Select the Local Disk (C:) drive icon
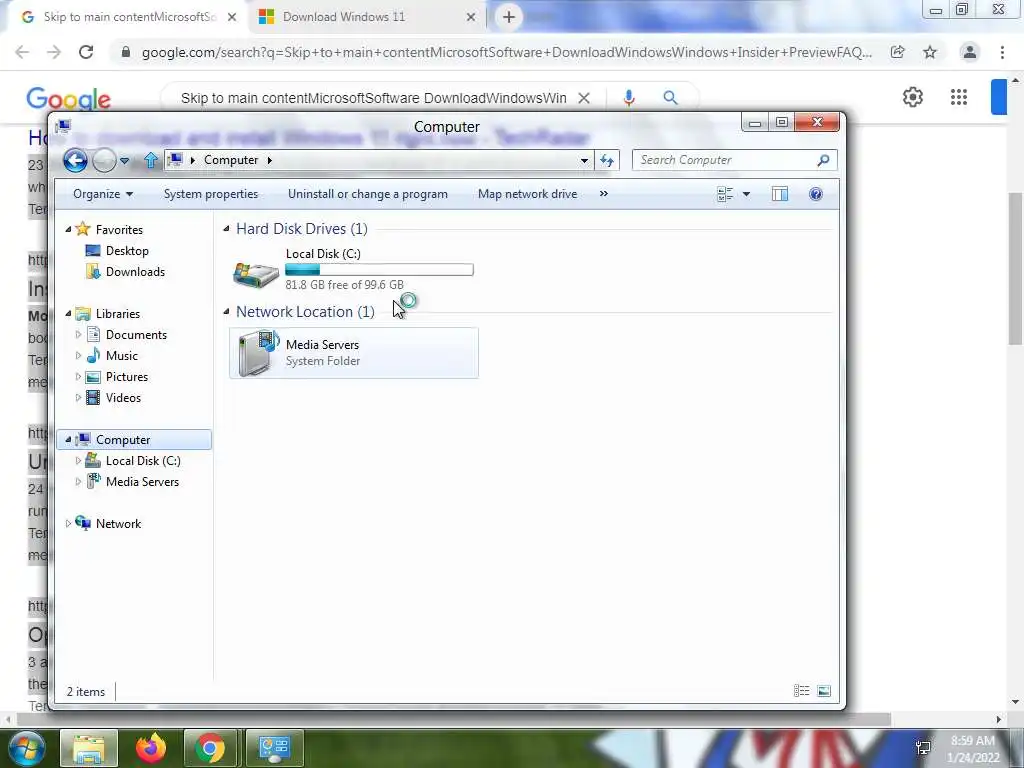The height and width of the screenshot is (768, 1024). coord(256,273)
